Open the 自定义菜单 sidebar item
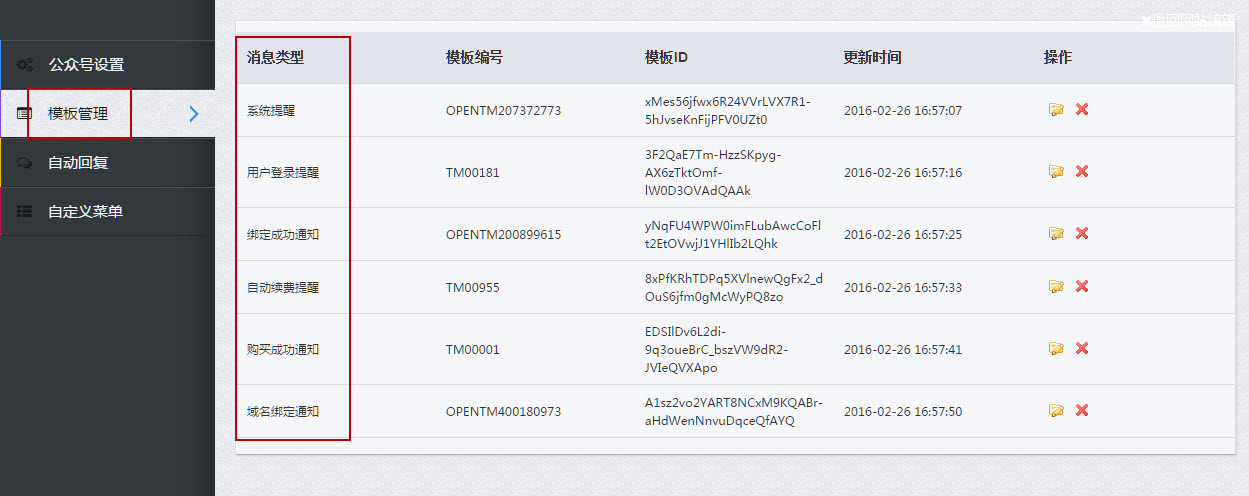 click(x=86, y=212)
